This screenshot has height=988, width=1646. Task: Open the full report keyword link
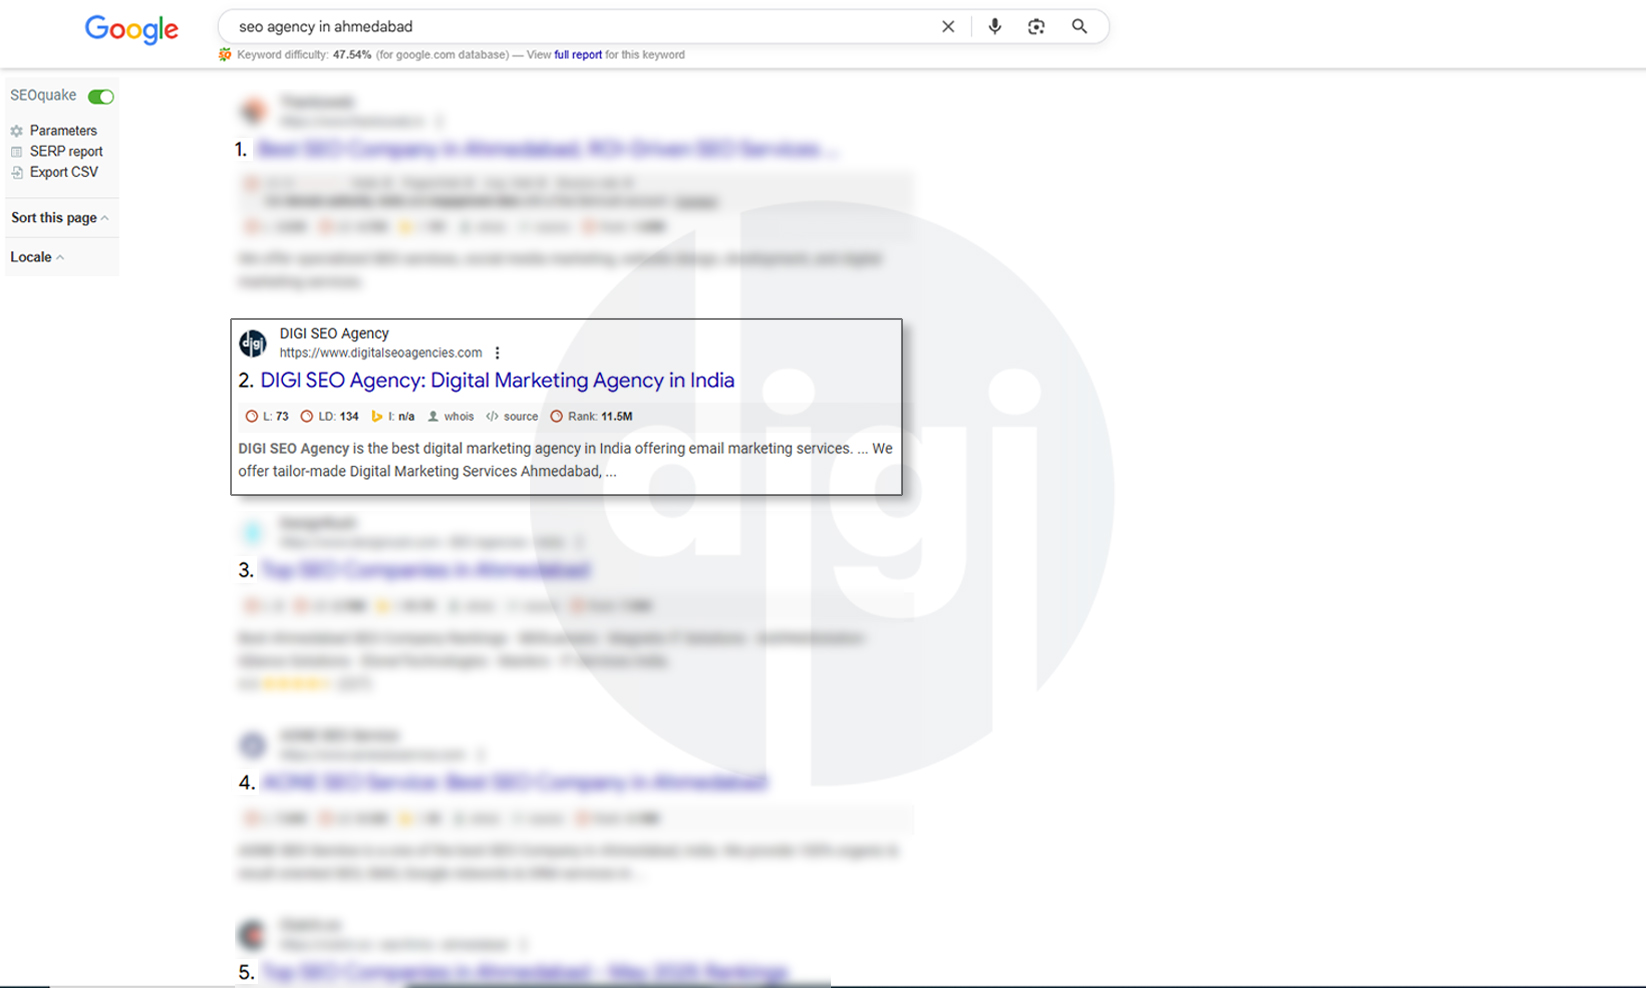(578, 55)
